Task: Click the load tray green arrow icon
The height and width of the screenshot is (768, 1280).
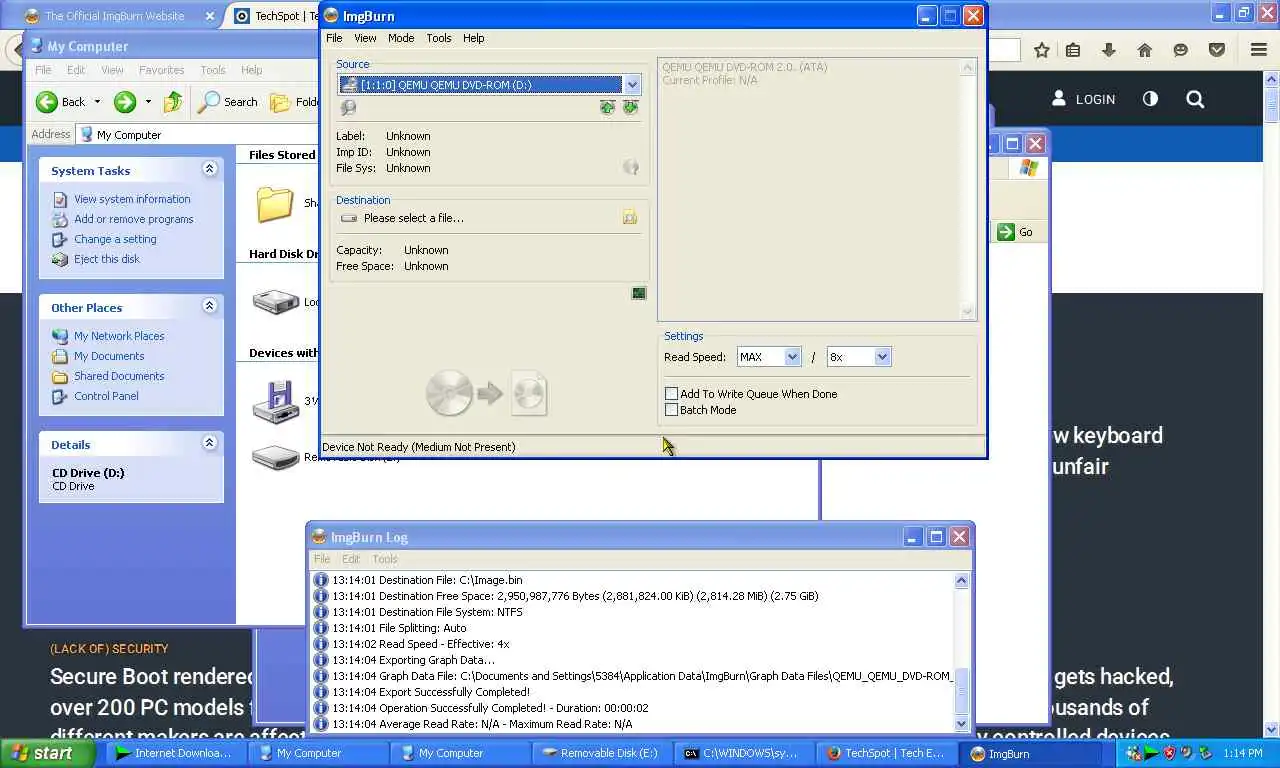Action: pyautogui.click(x=607, y=107)
